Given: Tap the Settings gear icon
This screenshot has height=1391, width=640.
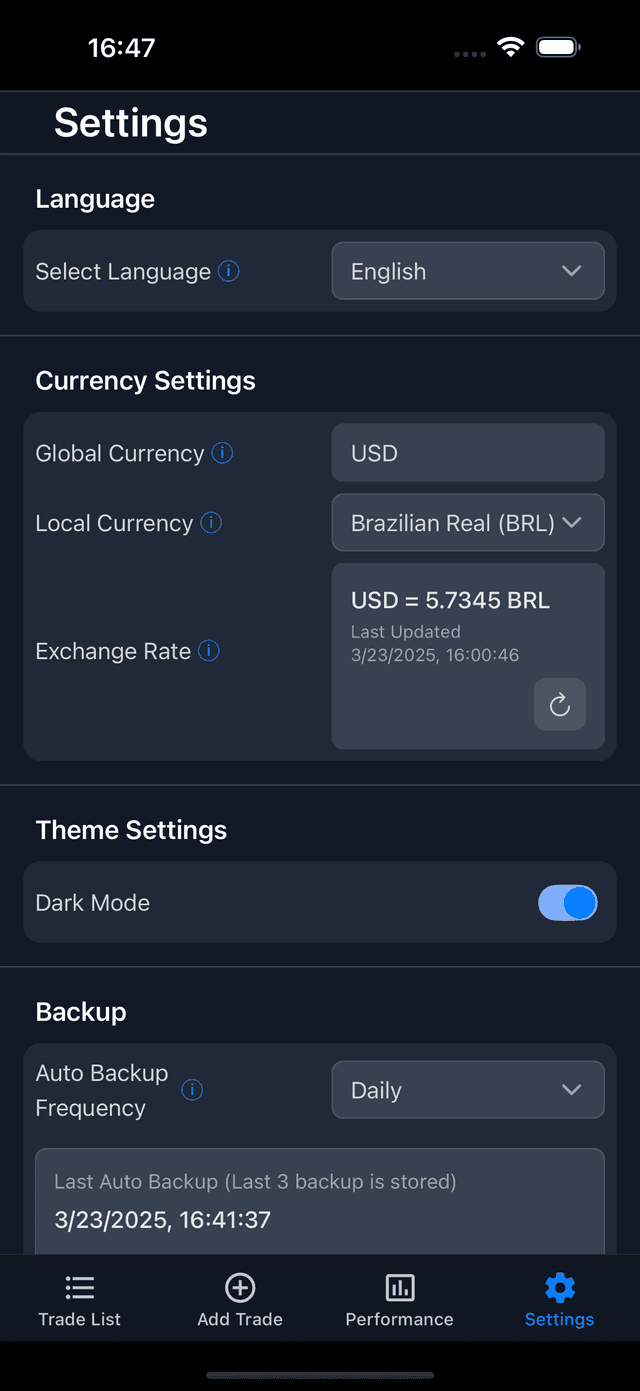Looking at the screenshot, I should coord(559,1287).
